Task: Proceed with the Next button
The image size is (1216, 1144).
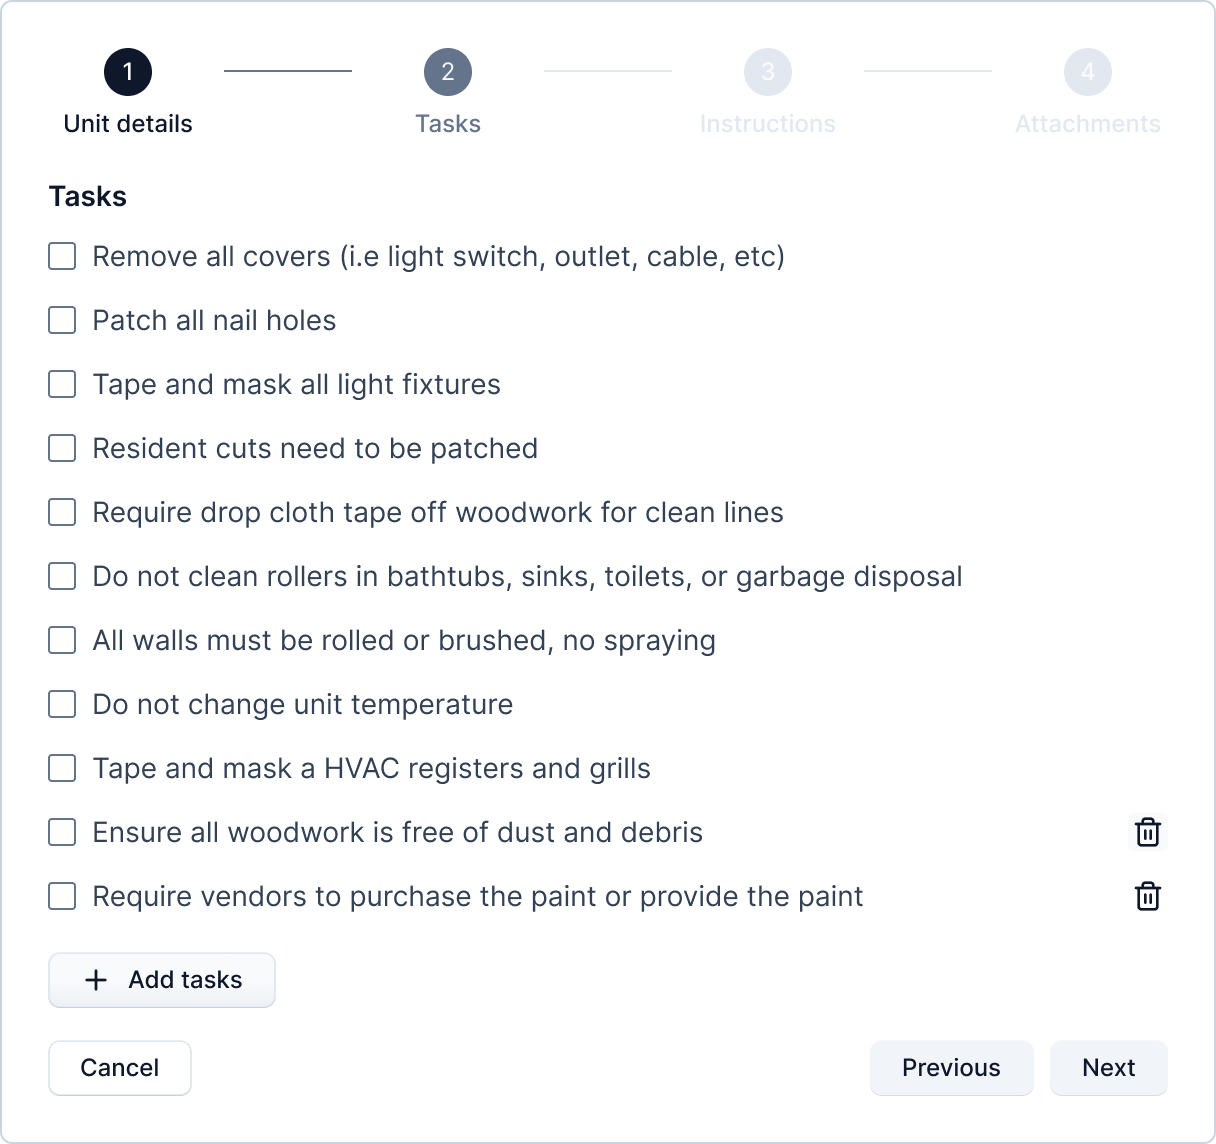Action: click(x=1108, y=1068)
